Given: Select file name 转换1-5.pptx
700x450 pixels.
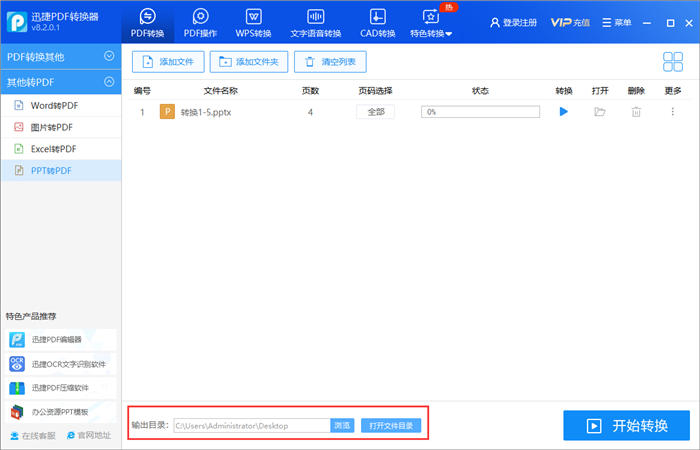Looking at the screenshot, I should coord(206,112).
